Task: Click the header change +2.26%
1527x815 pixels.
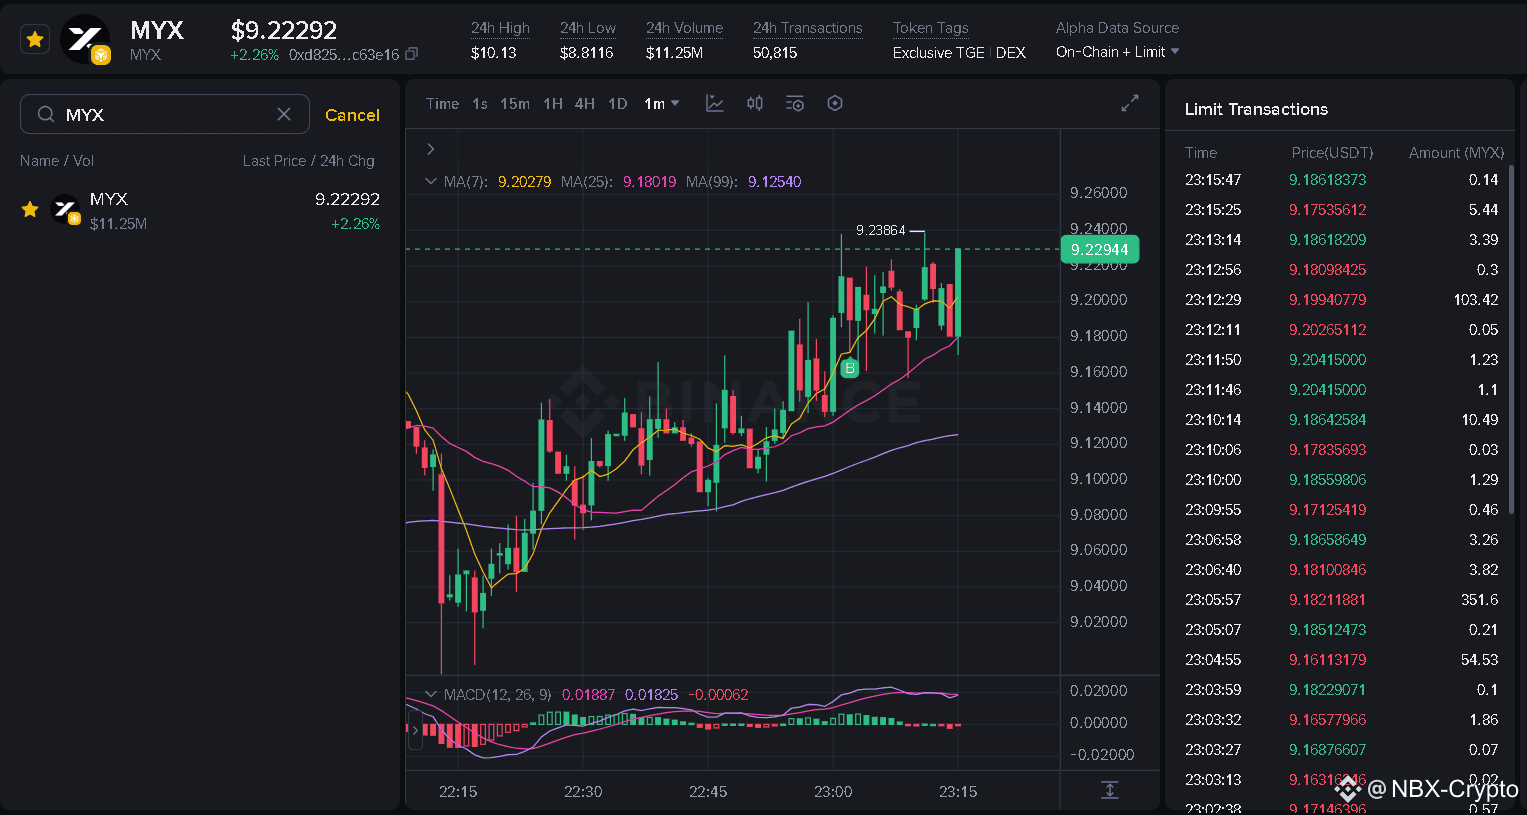Action: coord(254,55)
